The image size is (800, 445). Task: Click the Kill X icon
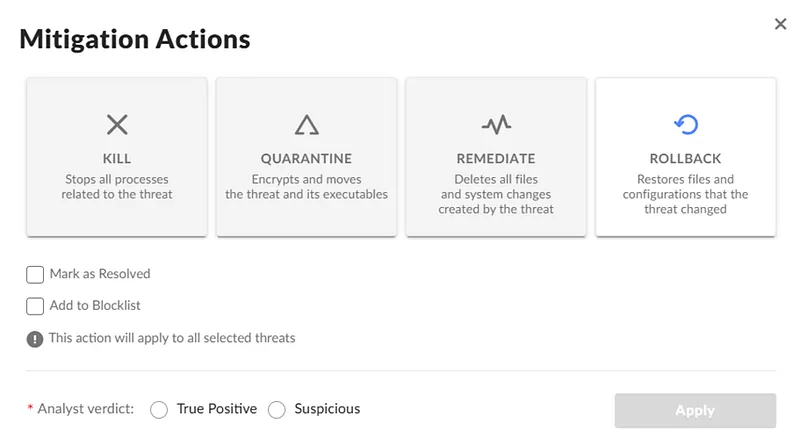[x=117, y=125]
